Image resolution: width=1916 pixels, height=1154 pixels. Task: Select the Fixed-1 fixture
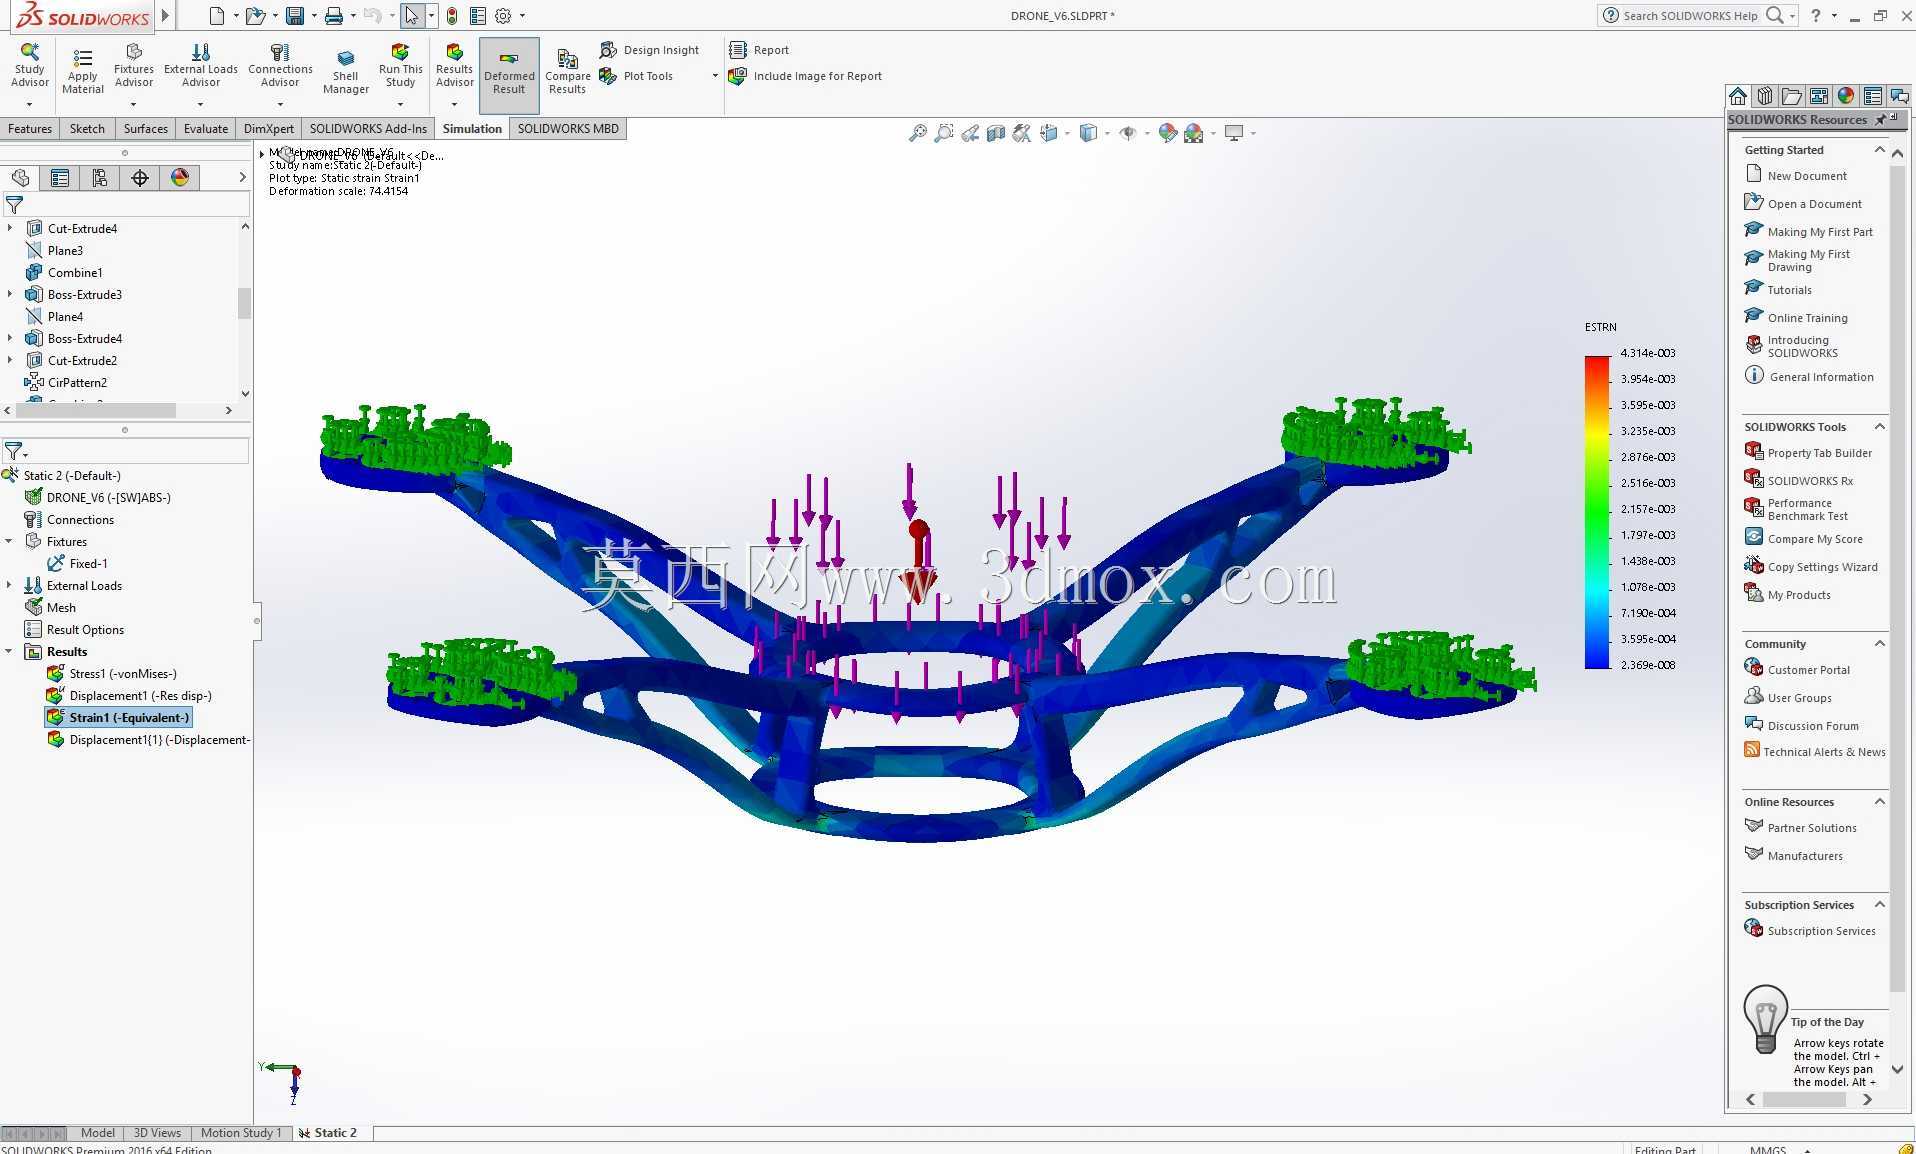coord(78,564)
